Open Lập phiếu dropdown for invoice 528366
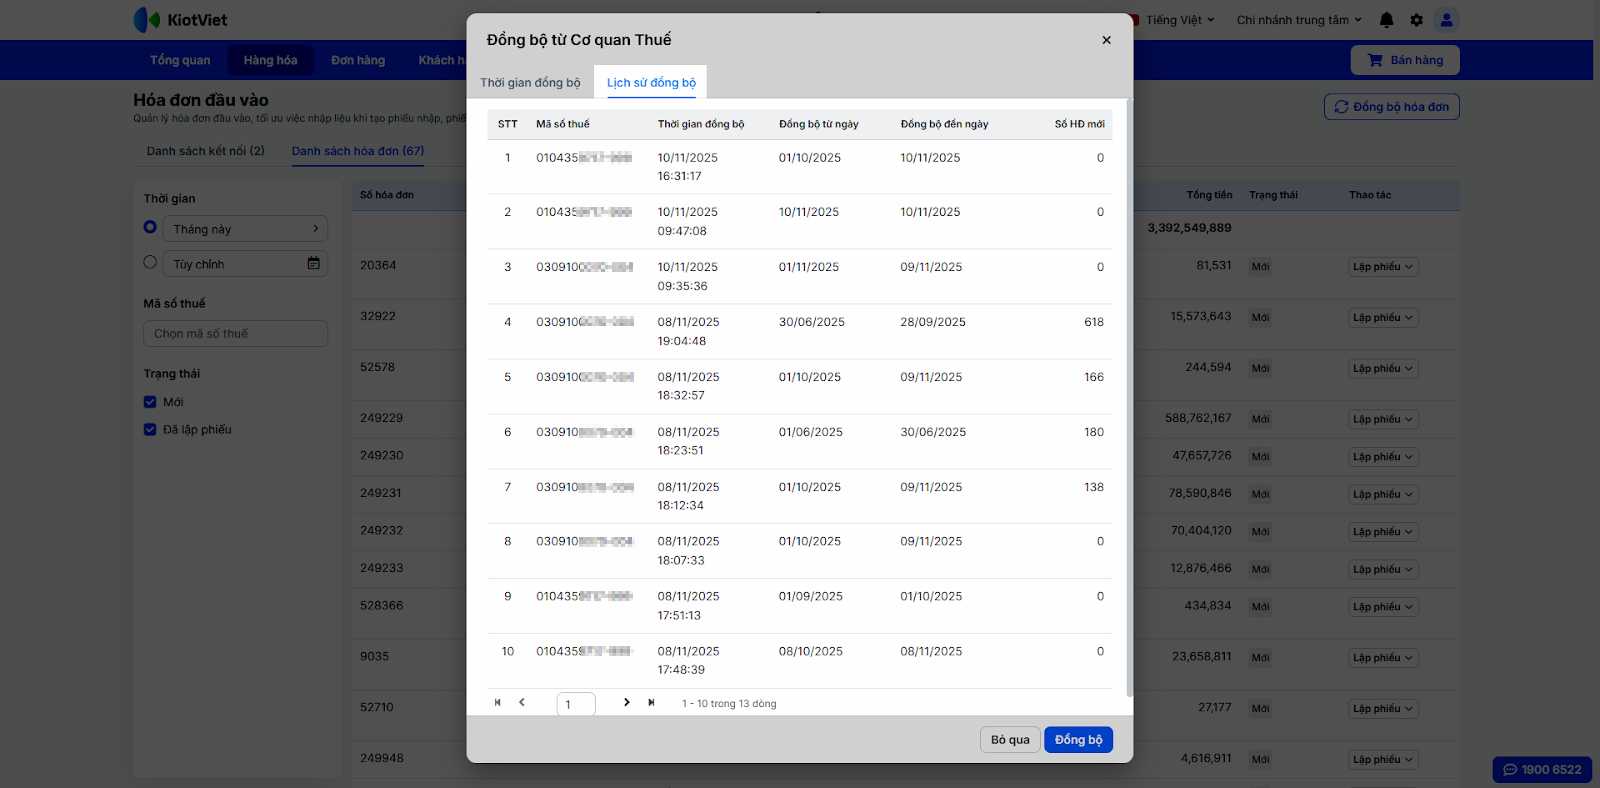Screen dimensions: 1600x788 tap(1383, 607)
